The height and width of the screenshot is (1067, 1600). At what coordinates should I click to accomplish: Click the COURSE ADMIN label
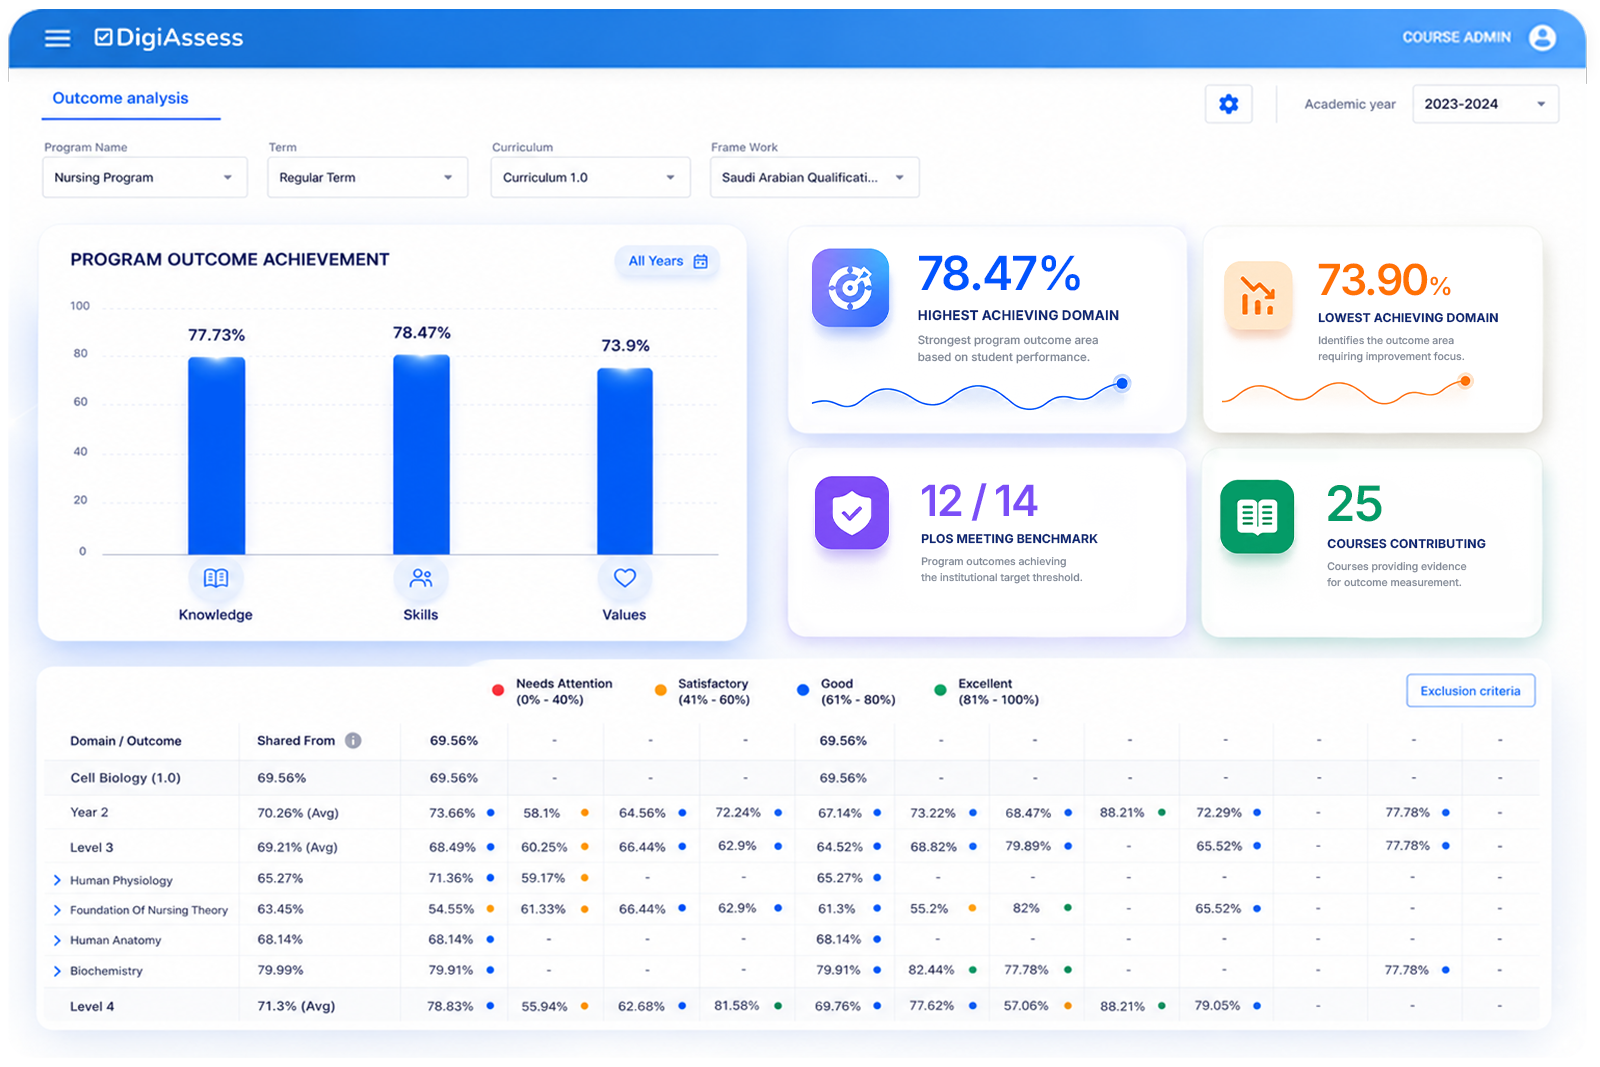[1457, 37]
